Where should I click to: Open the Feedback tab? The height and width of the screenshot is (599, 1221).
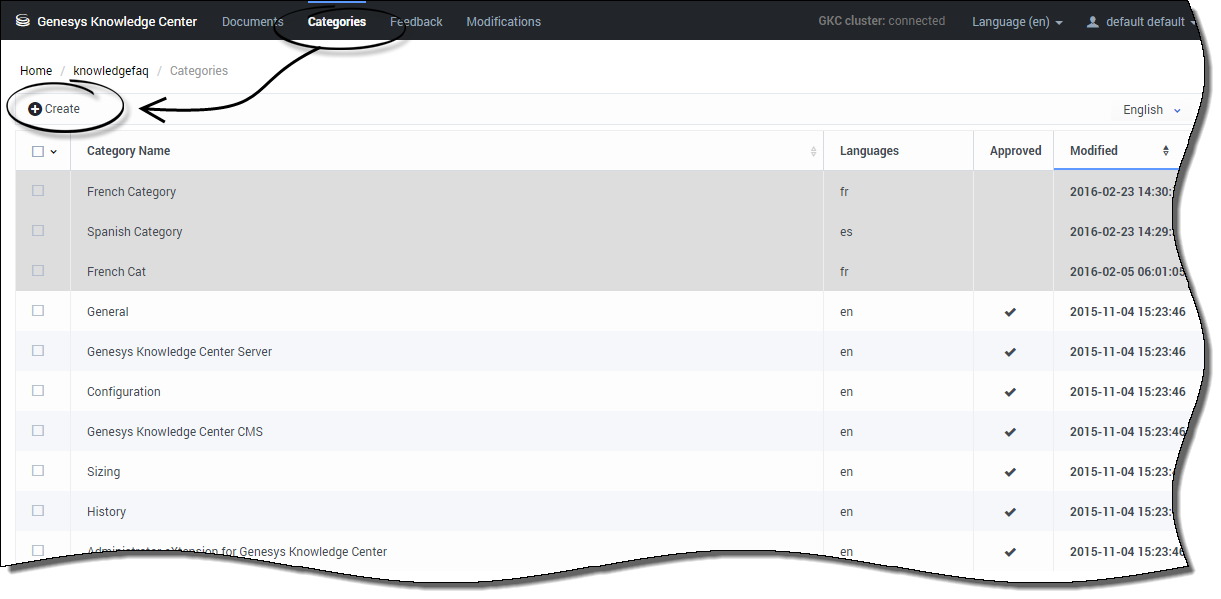(x=416, y=22)
